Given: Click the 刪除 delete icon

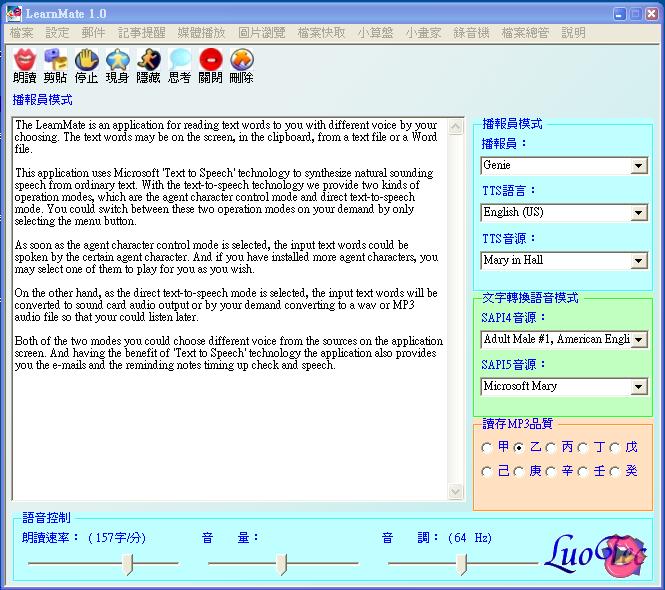Looking at the screenshot, I should 241,59.
